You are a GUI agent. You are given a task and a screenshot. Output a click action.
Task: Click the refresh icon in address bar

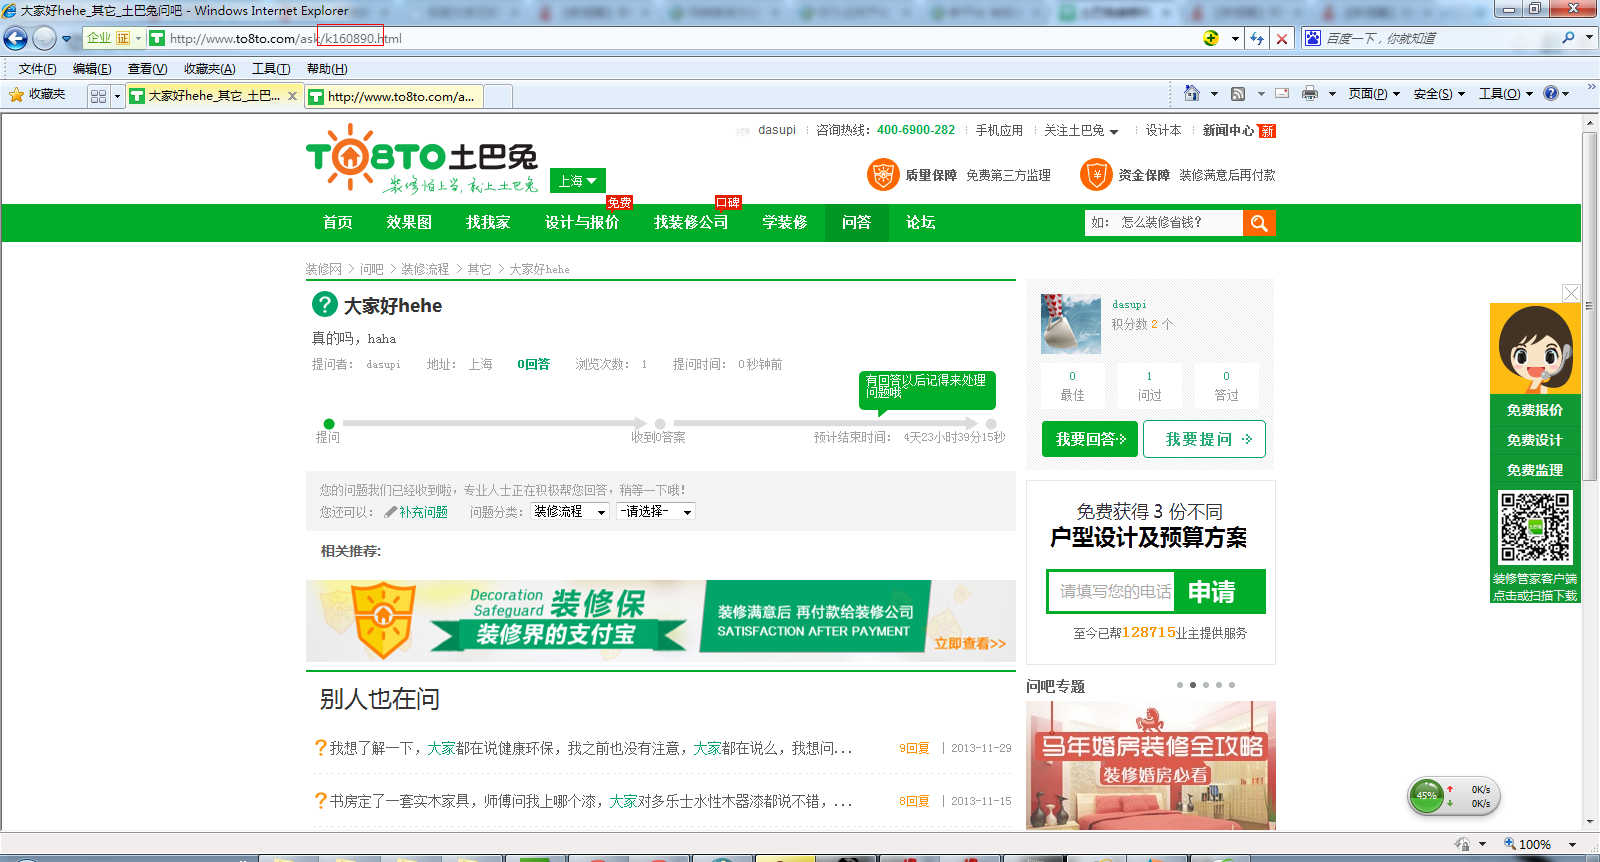(1257, 39)
